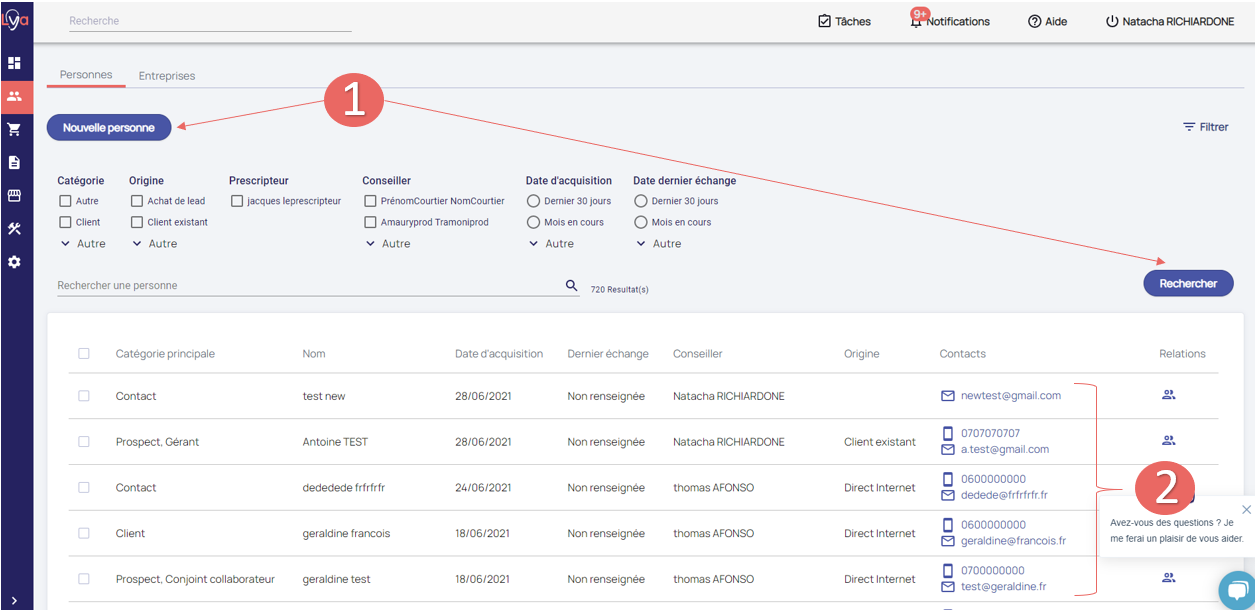Click the shopping cart sidebar icon
1256x610 pixels.
pos(14,129)
